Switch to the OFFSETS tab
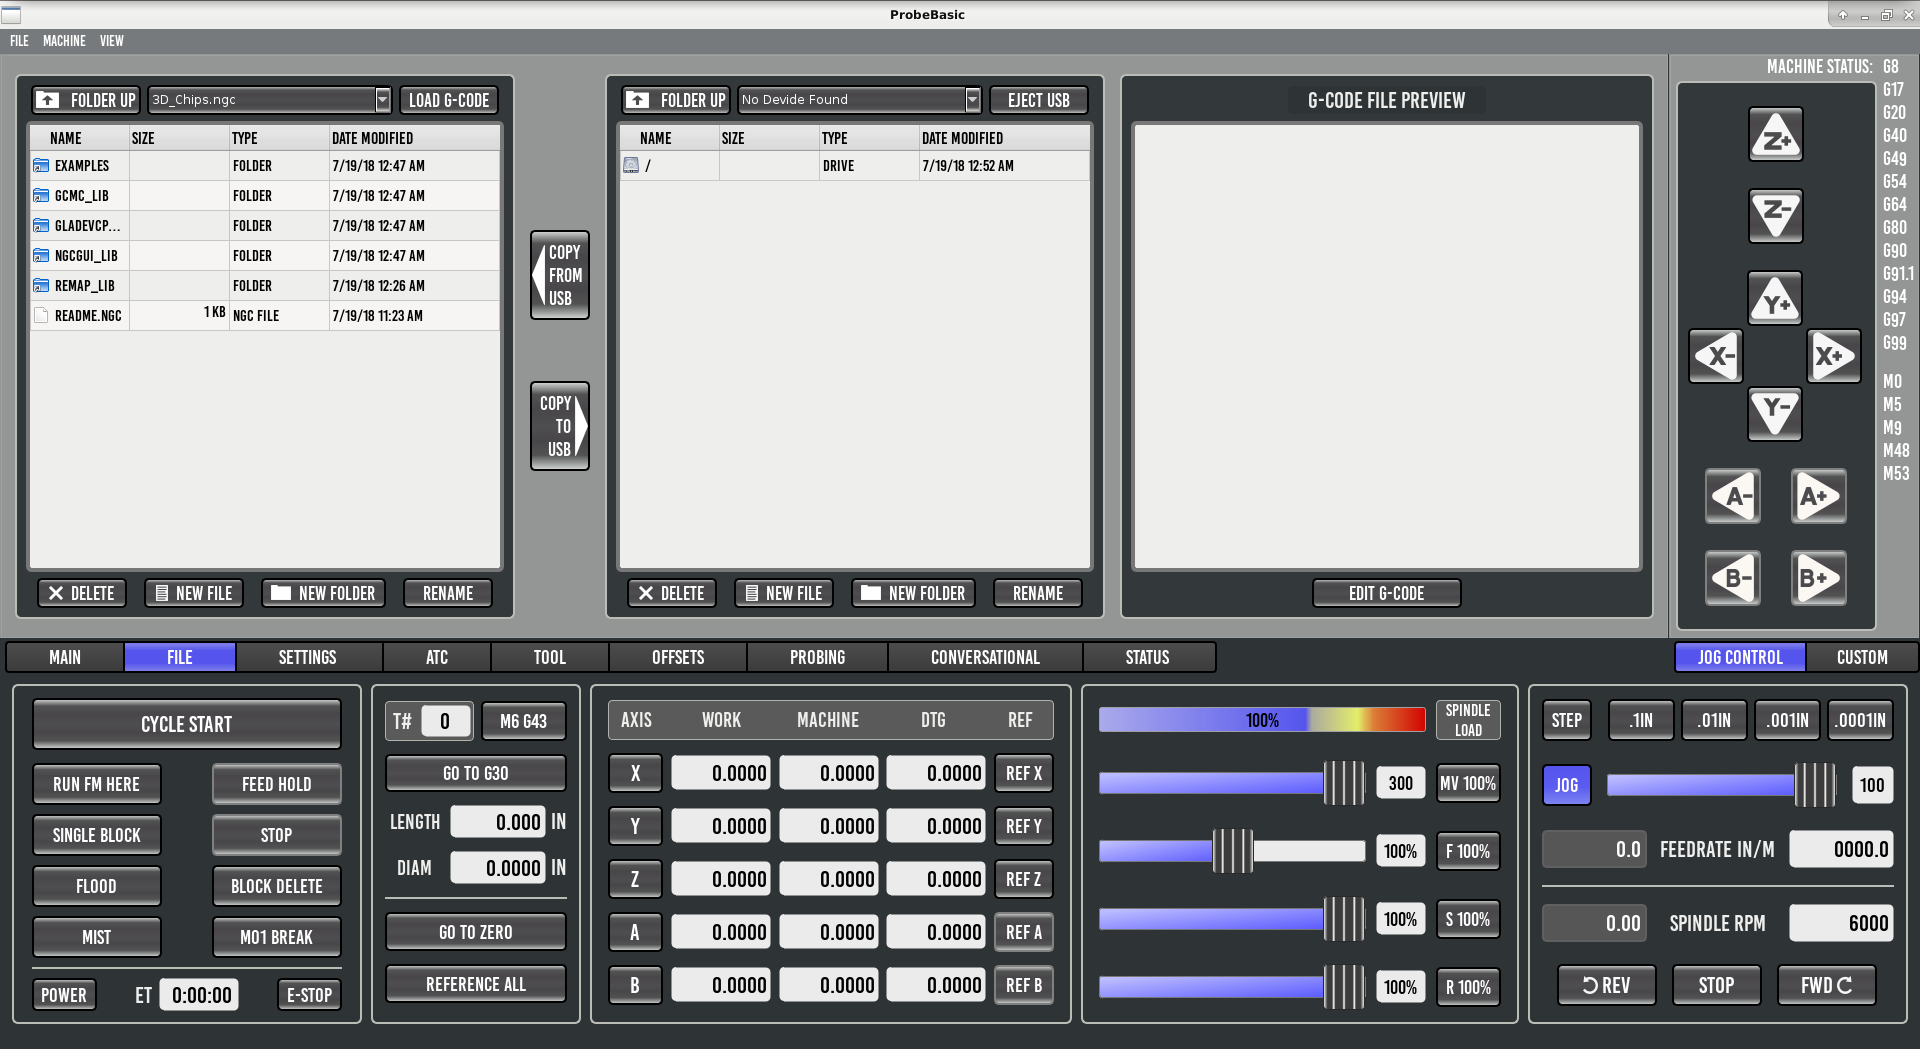The width and height of the screenshot is (1920, 1049). tap(678, 657)
